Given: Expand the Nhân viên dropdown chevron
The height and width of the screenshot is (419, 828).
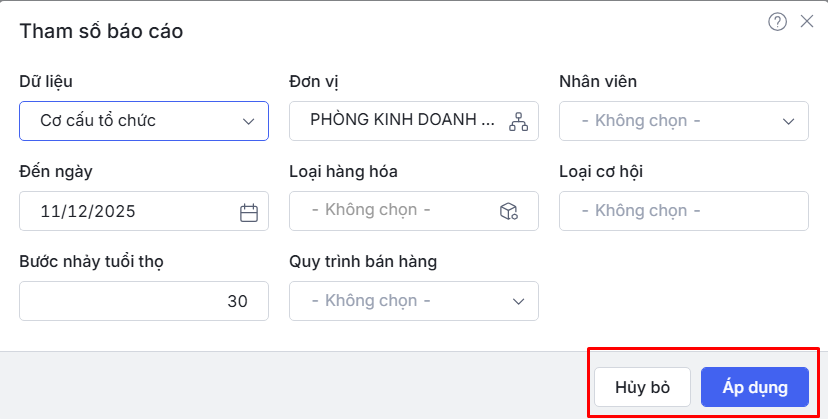Looking at the screenshot, I should (788, 121).
